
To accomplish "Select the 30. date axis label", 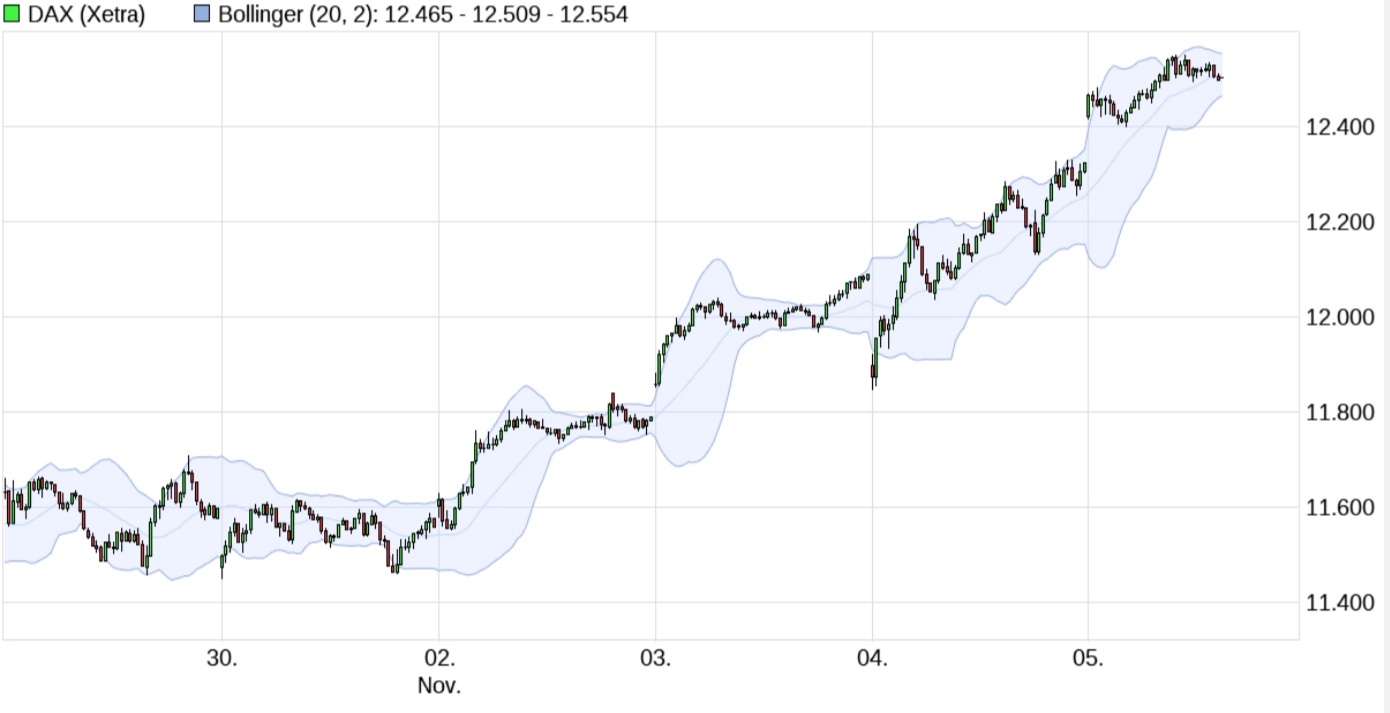I will [222, 660].
